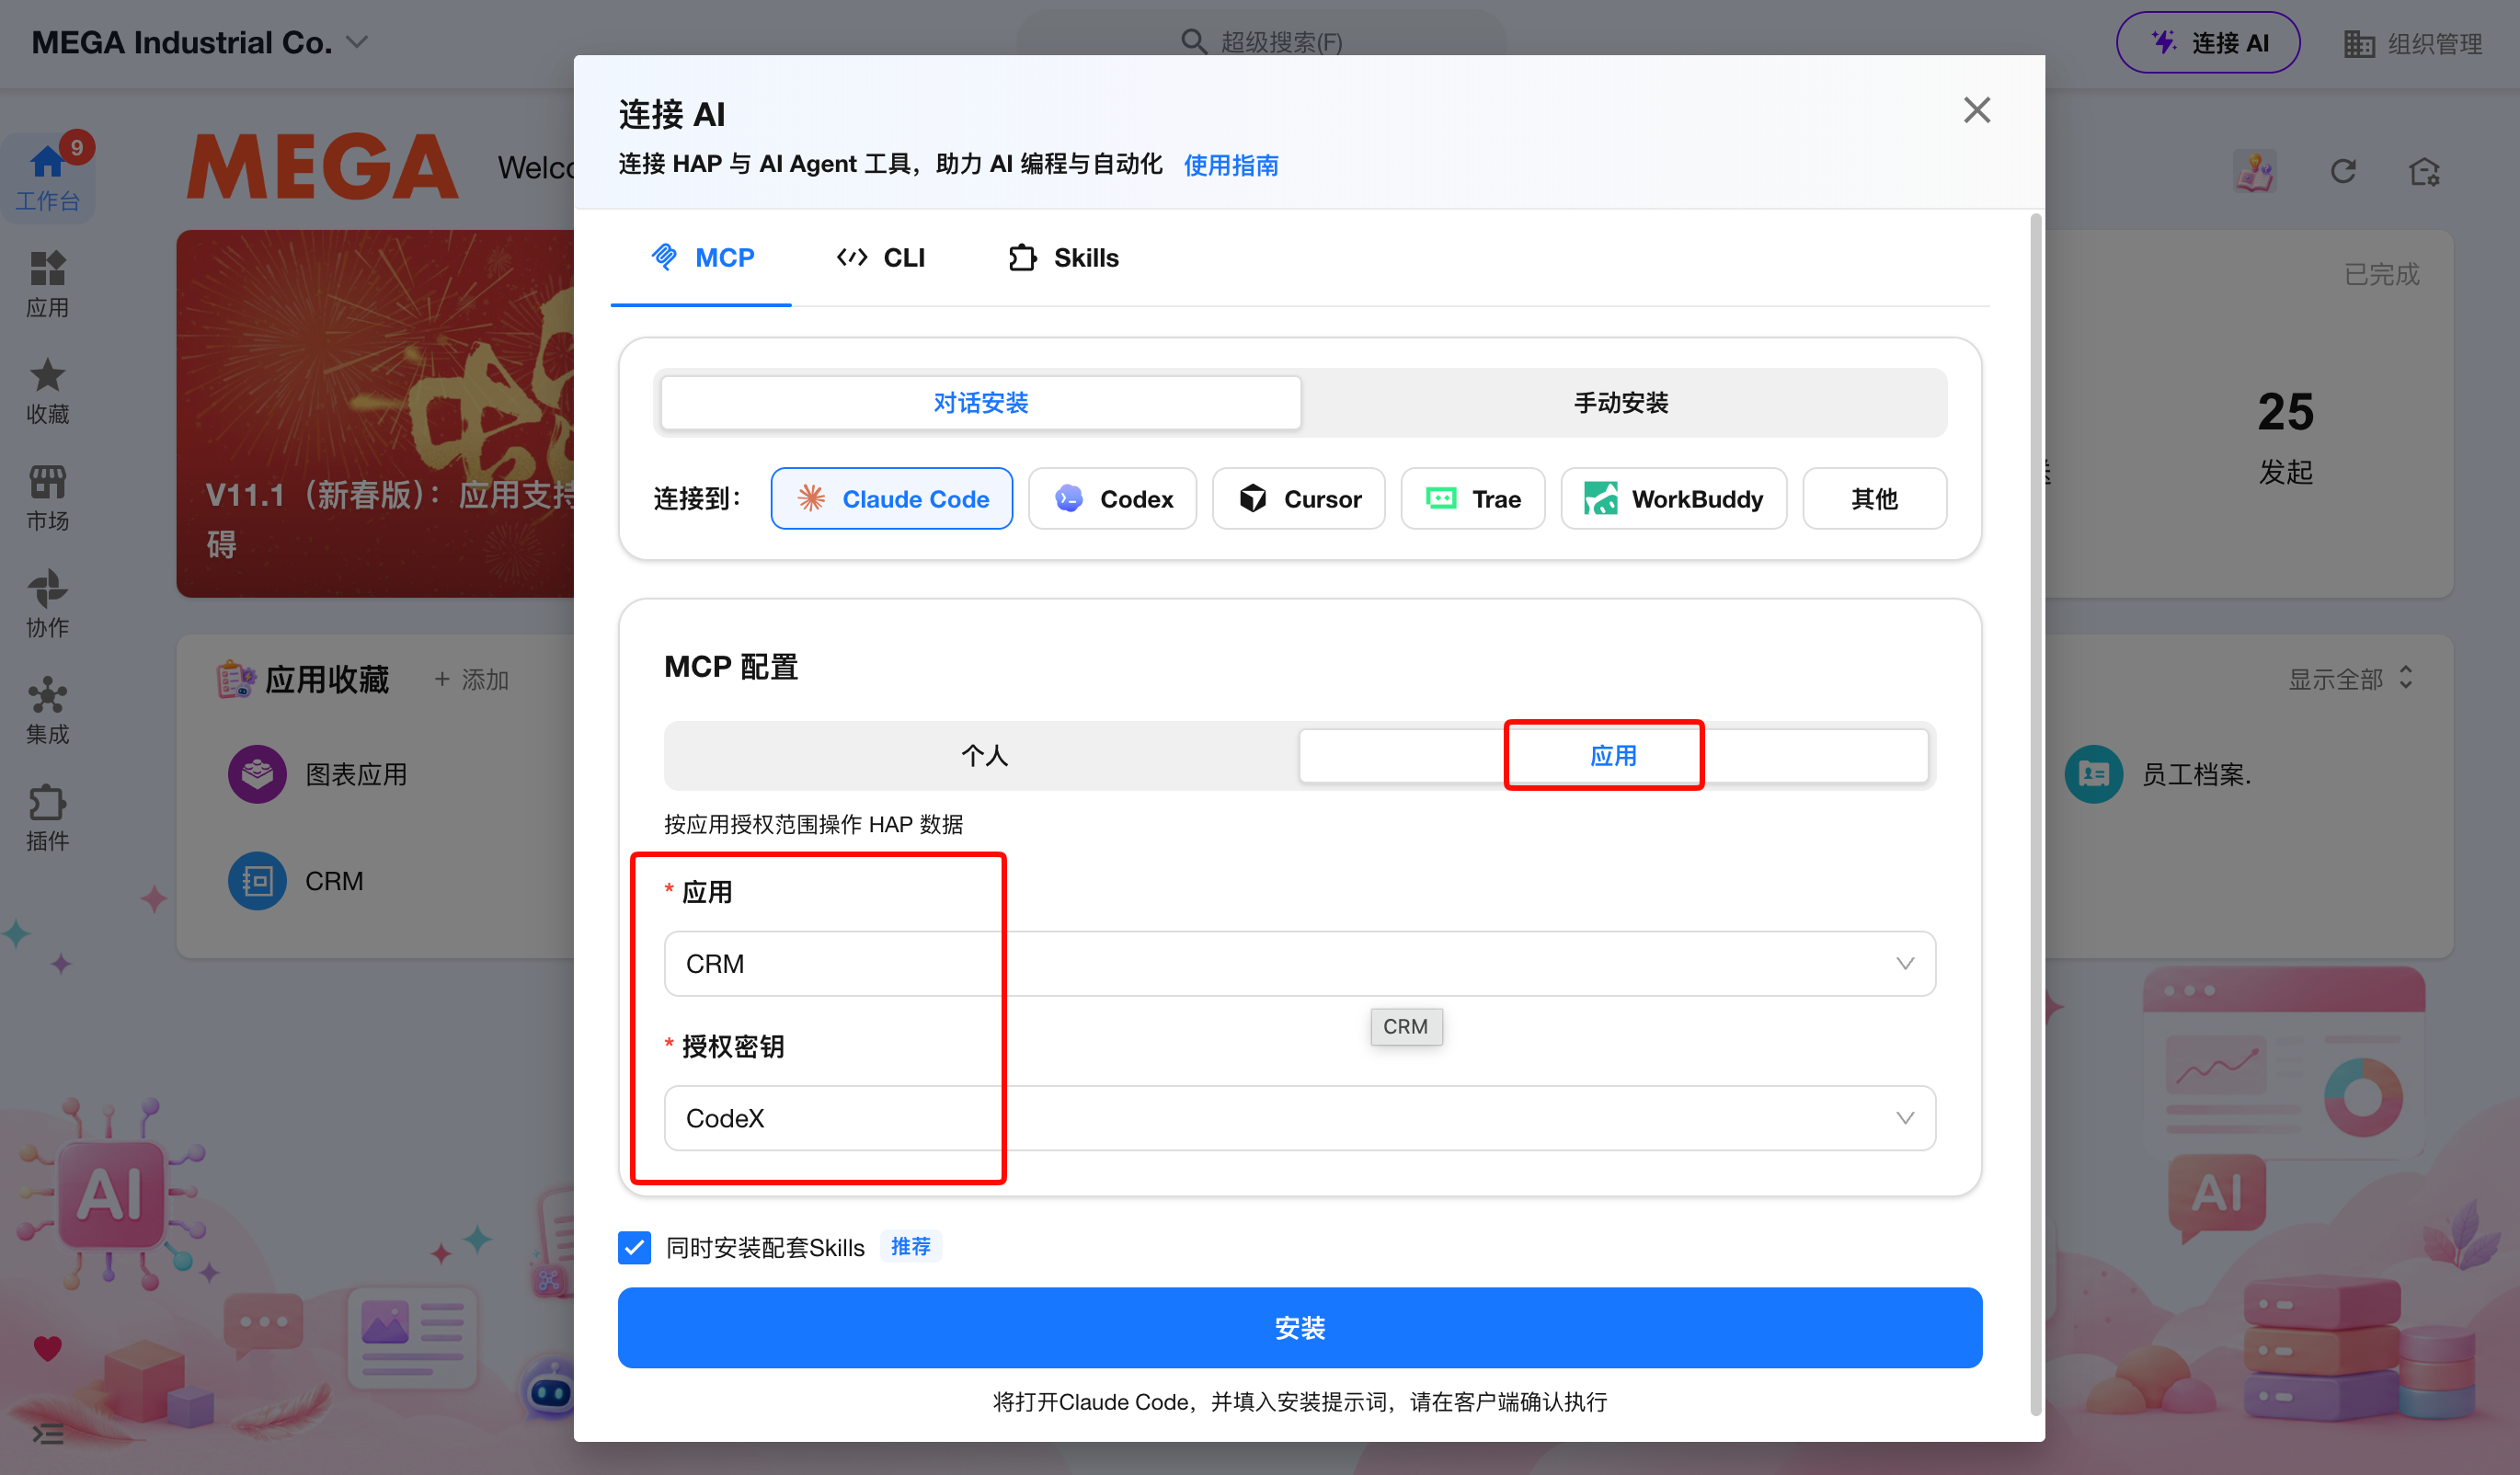Select the 应用 MCP configuration scope
This screenshot has height=1475, width=2520.
click(x=1613, y=755)
